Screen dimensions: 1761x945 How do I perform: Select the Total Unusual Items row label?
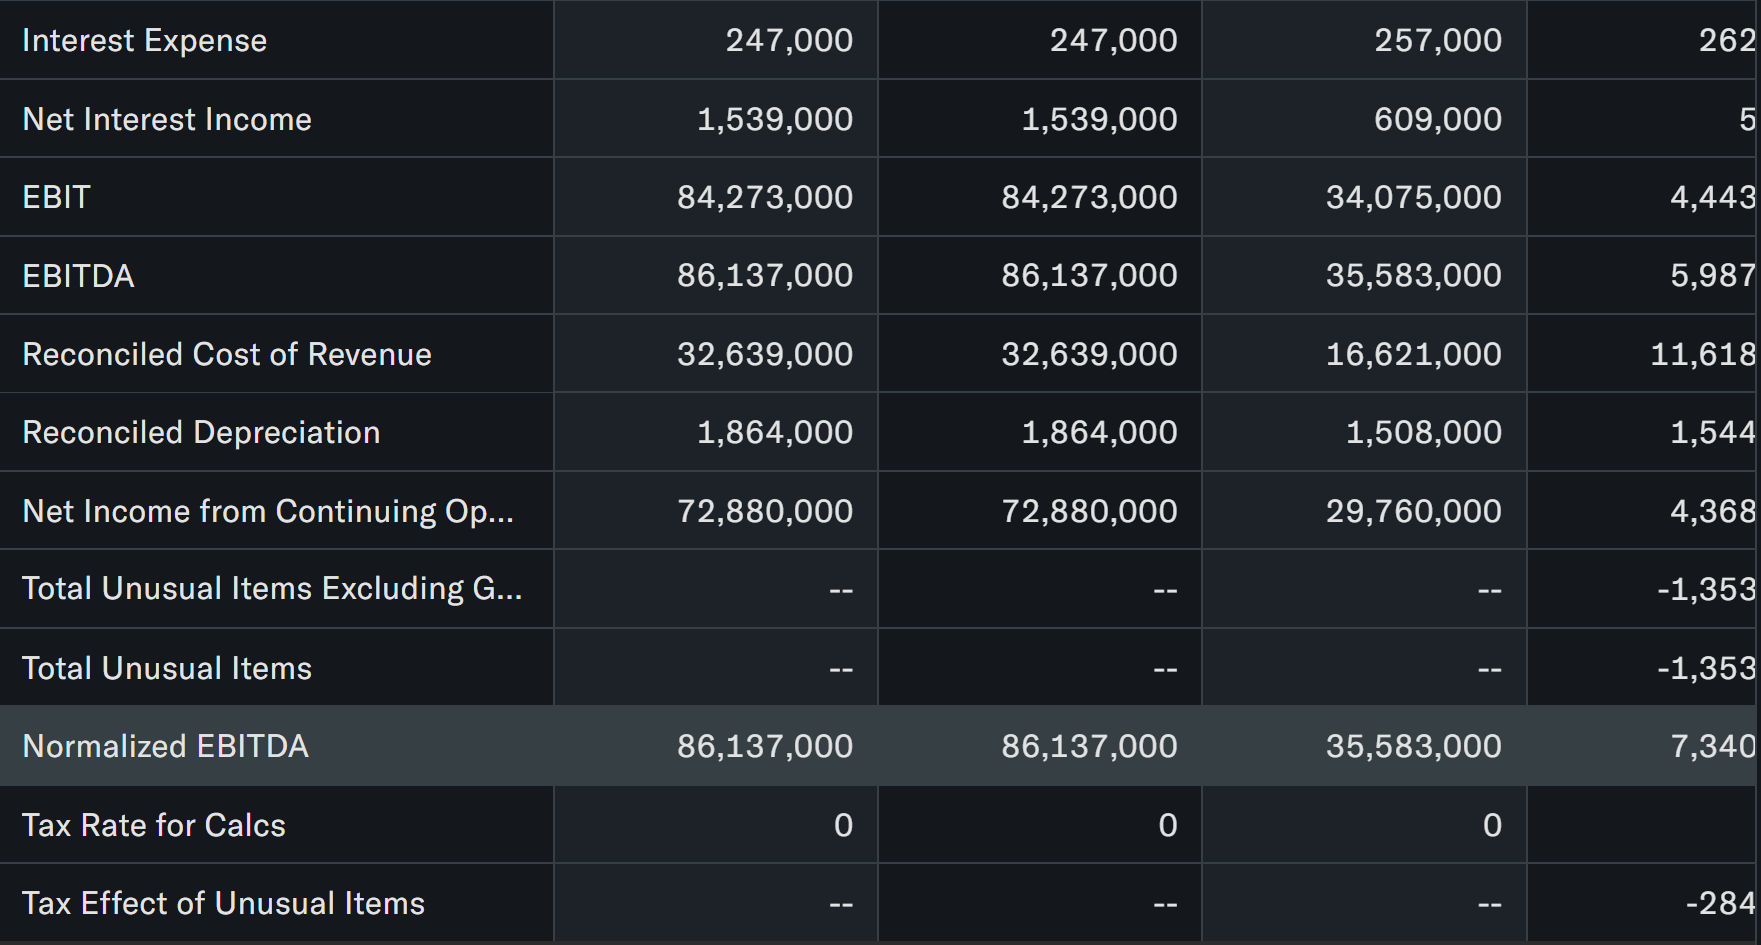click(x=167, y=669)
